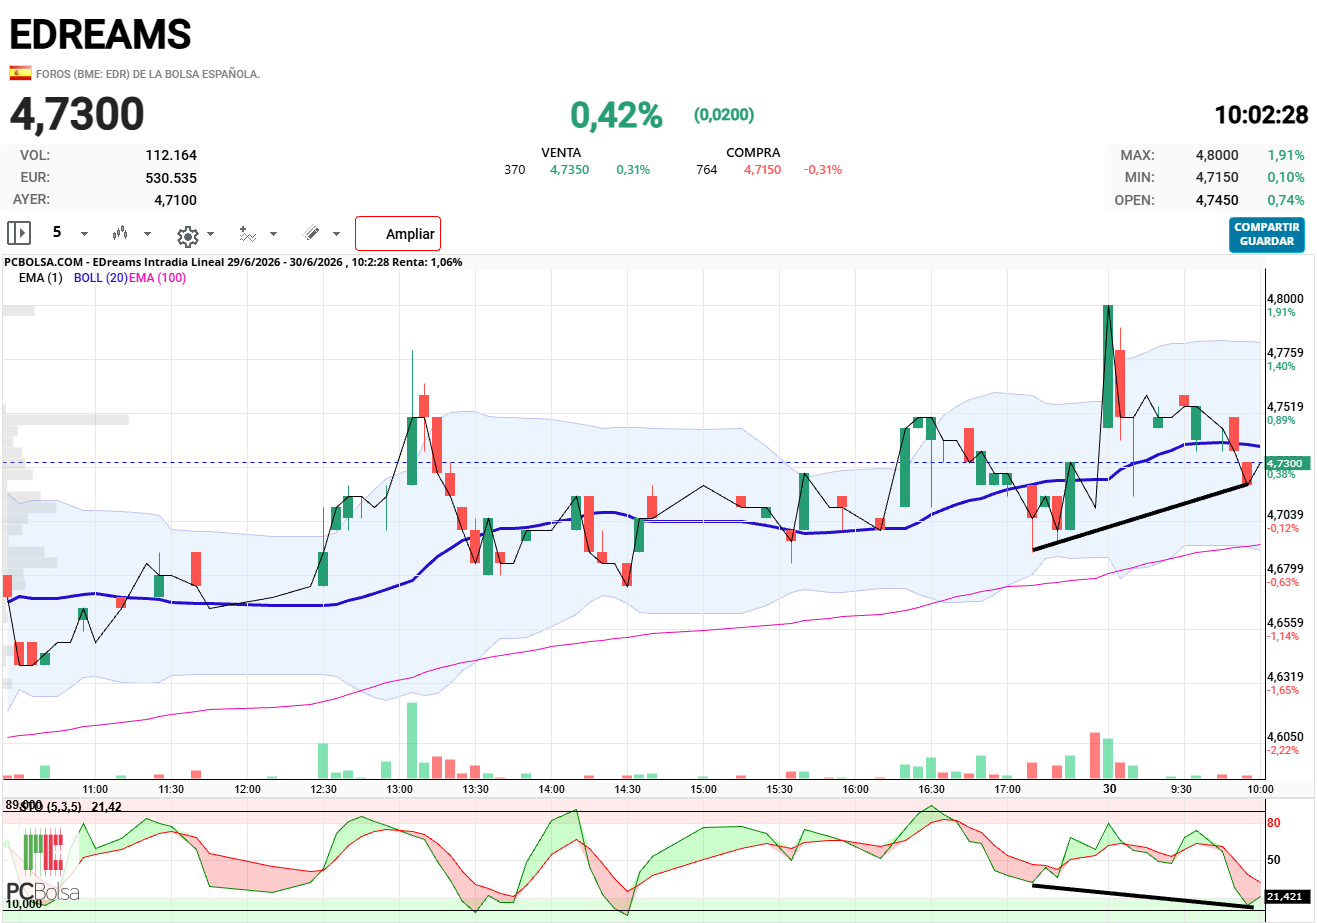Click the COMPRA price 4,7150
Image resolution: width=1317 pixels, height=923 pixels.
click(x=762, y=170)
